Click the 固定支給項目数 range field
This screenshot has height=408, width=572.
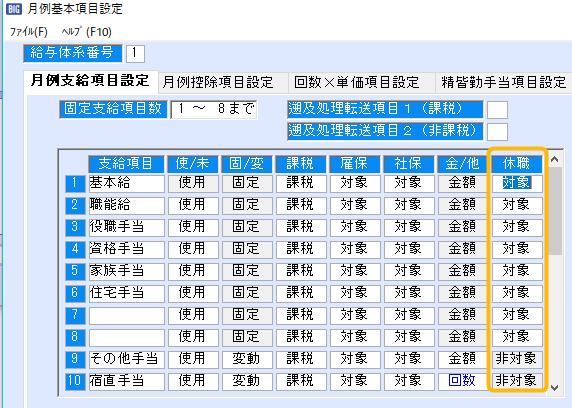(x=214, y=109)
